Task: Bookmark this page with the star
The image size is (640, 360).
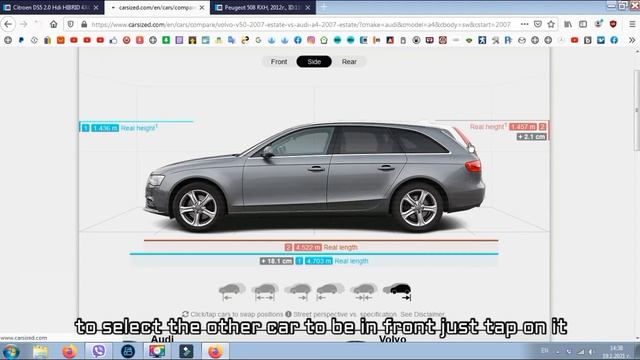Action: 551,24
